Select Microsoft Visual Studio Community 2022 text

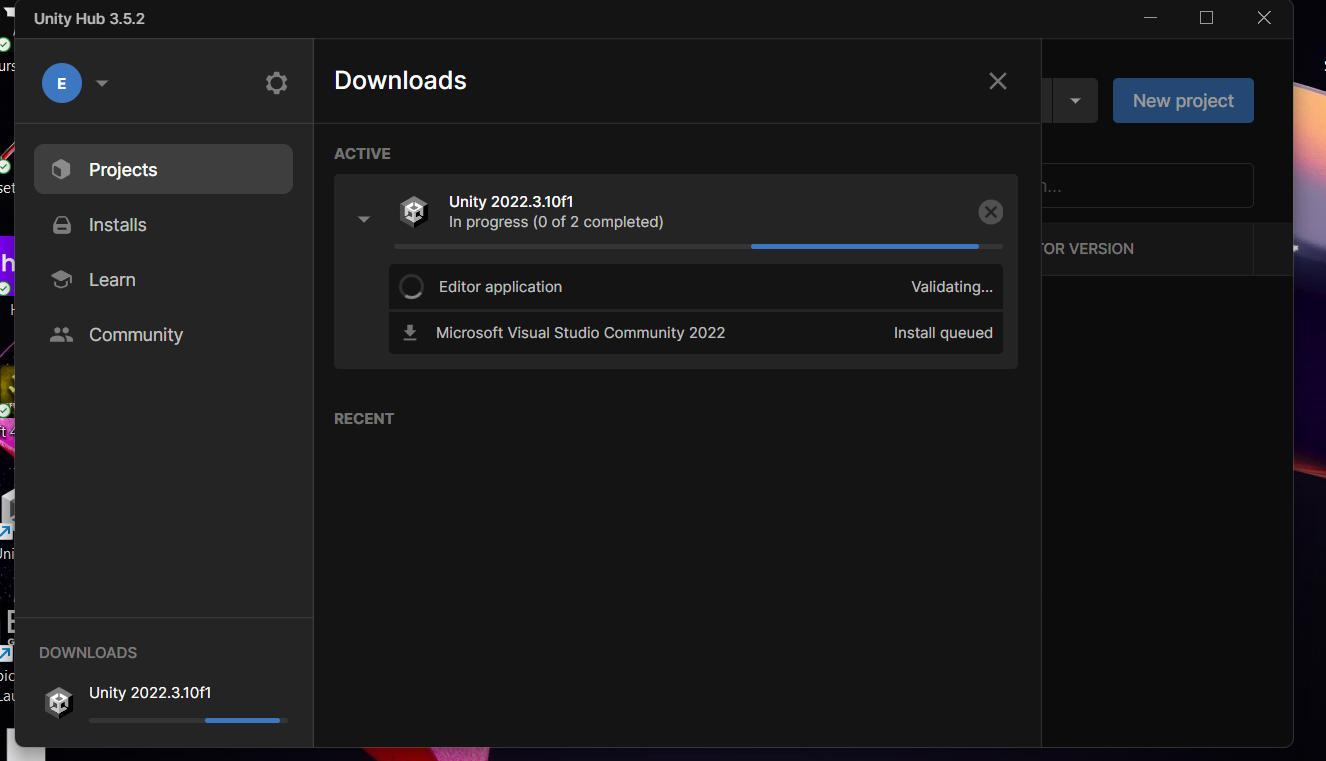580,333
